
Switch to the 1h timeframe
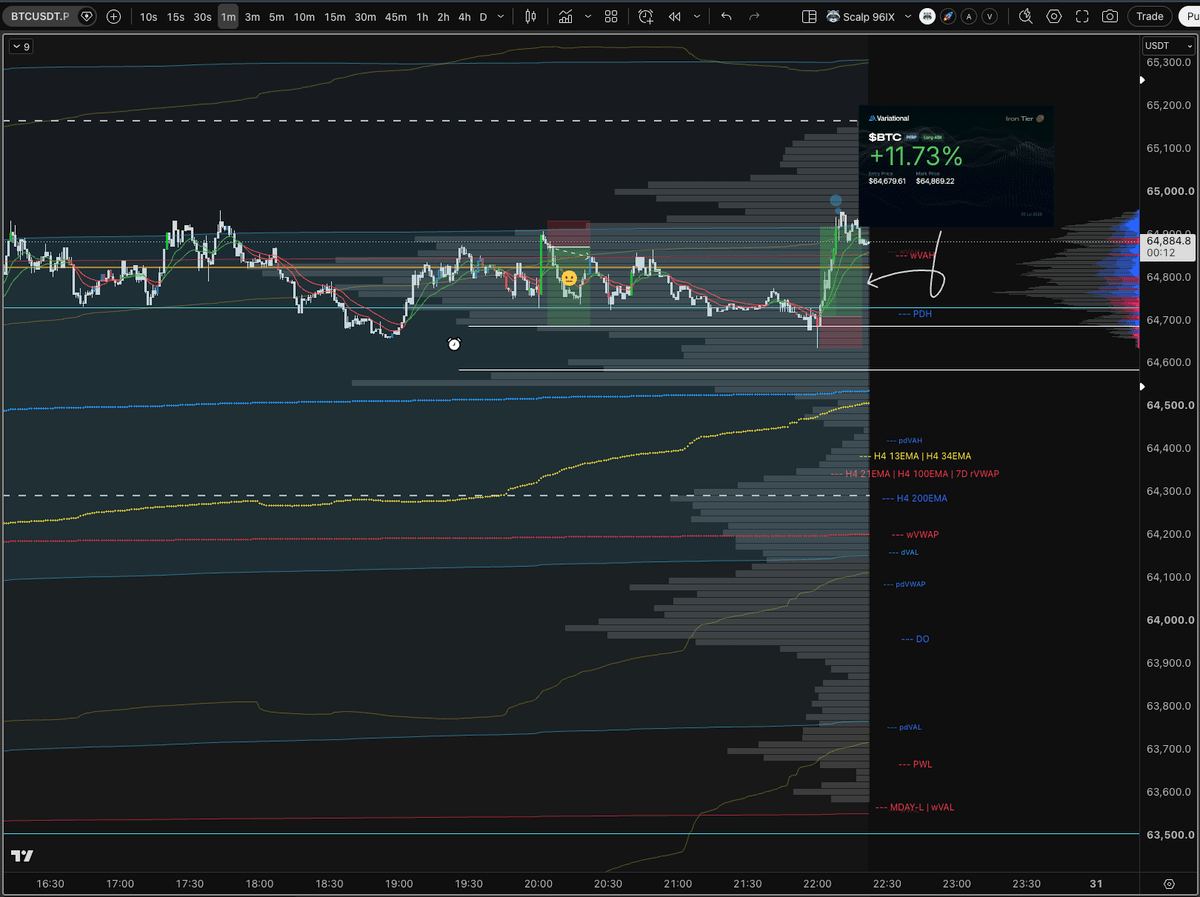tap(423, 16)
